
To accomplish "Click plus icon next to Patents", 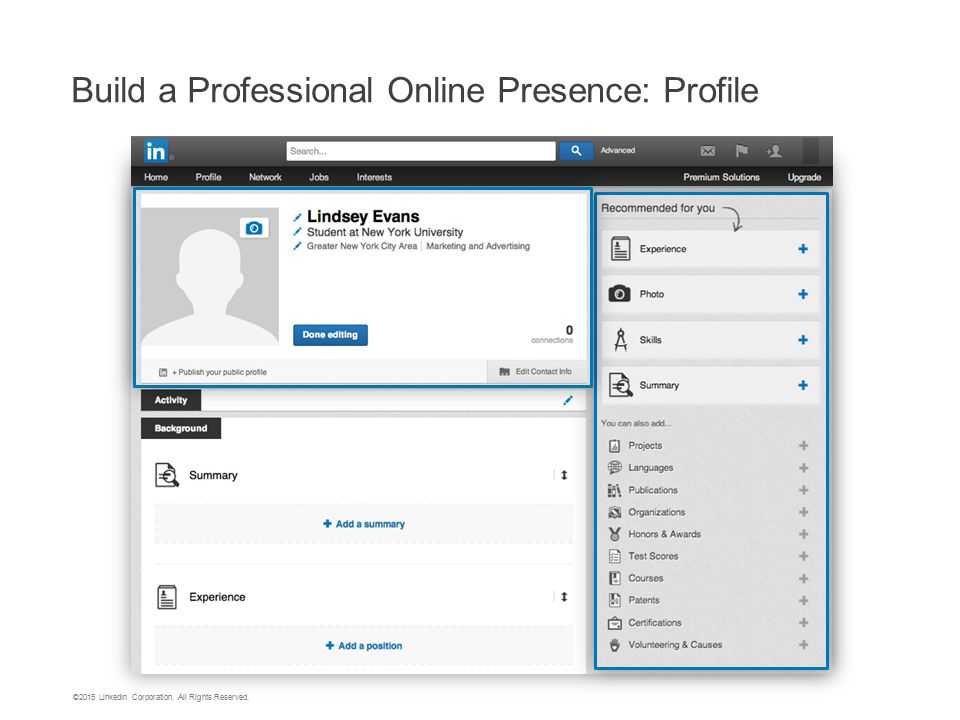I will coord(803,601).
